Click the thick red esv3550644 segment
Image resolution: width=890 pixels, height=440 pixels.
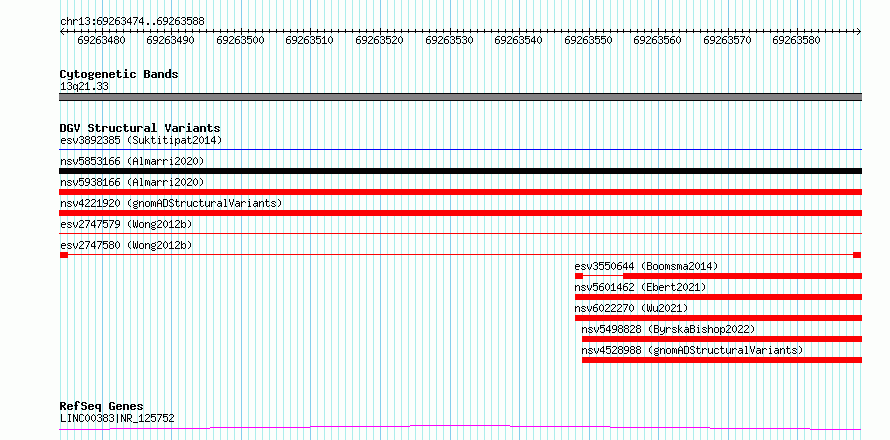pyautogui.click(x=742, y=276)
